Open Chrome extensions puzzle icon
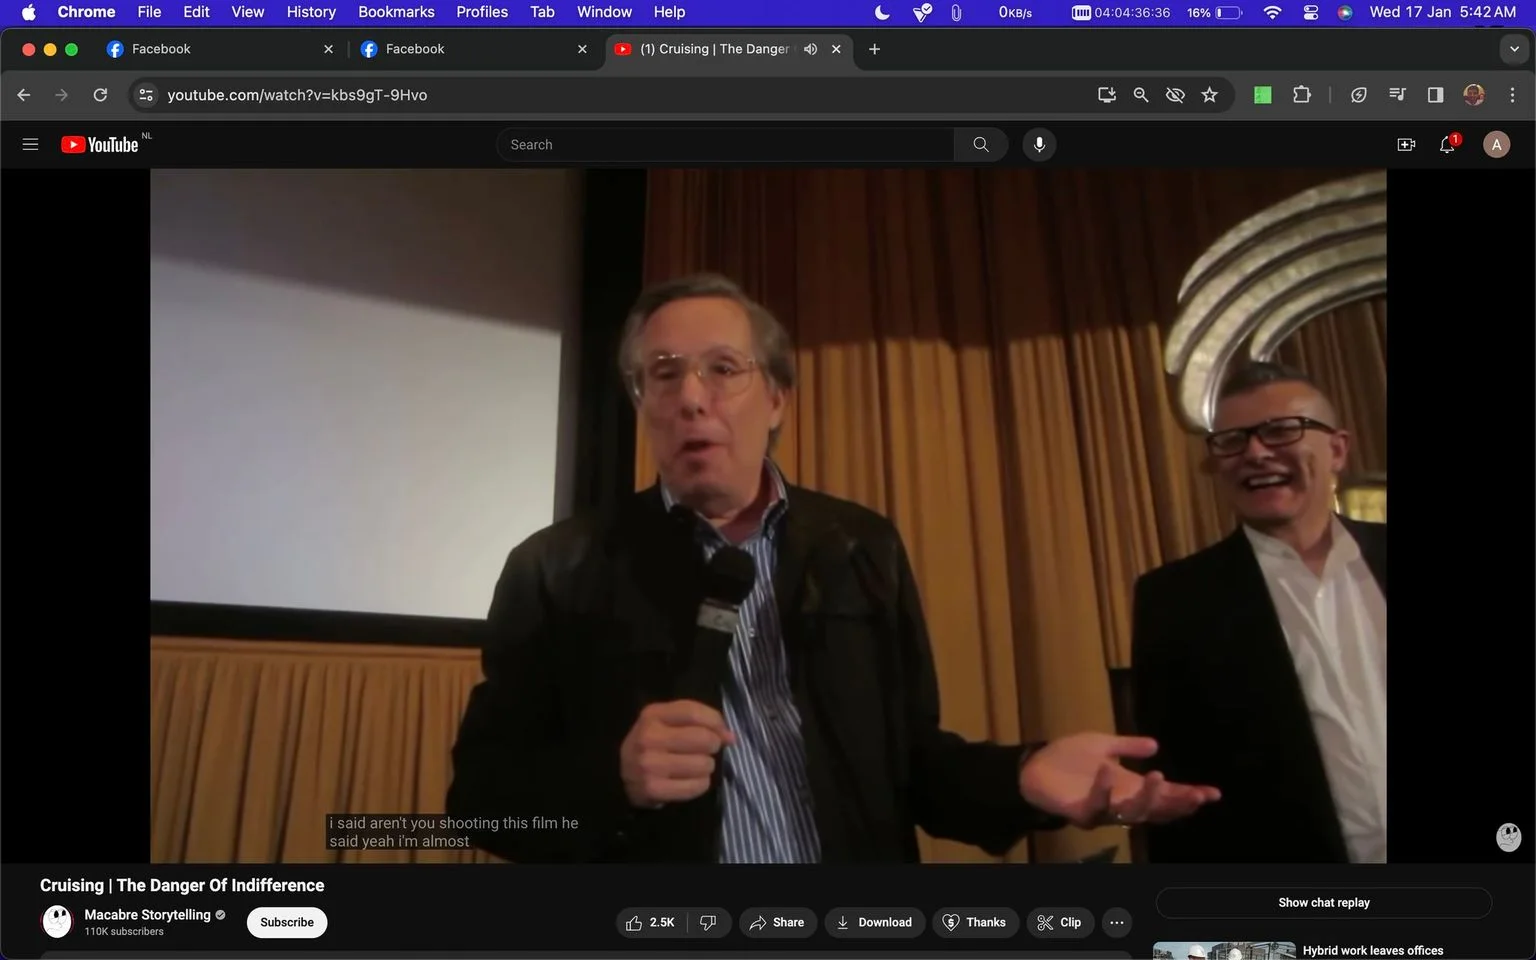 point(1301,95)
